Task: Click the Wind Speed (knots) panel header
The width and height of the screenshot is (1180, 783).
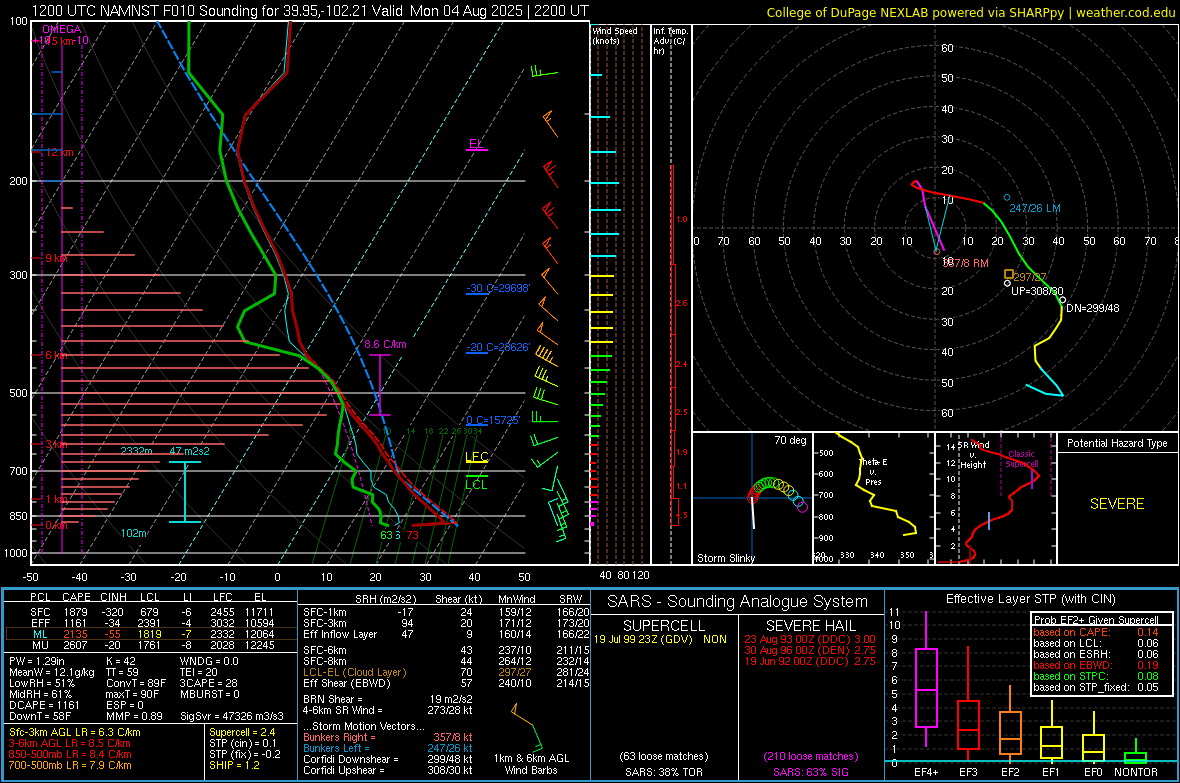Action: pyautogui.click(x=615, y=35)
